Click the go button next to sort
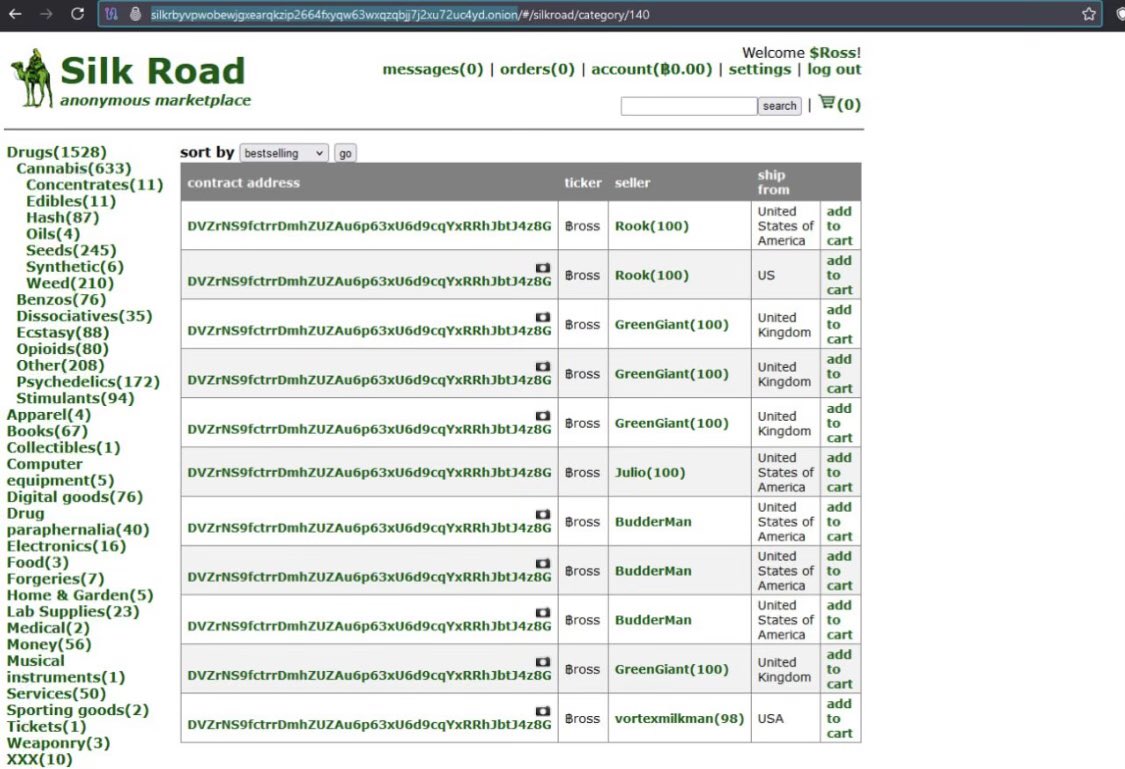The image size is (1125, 769). tap(345, 153)
